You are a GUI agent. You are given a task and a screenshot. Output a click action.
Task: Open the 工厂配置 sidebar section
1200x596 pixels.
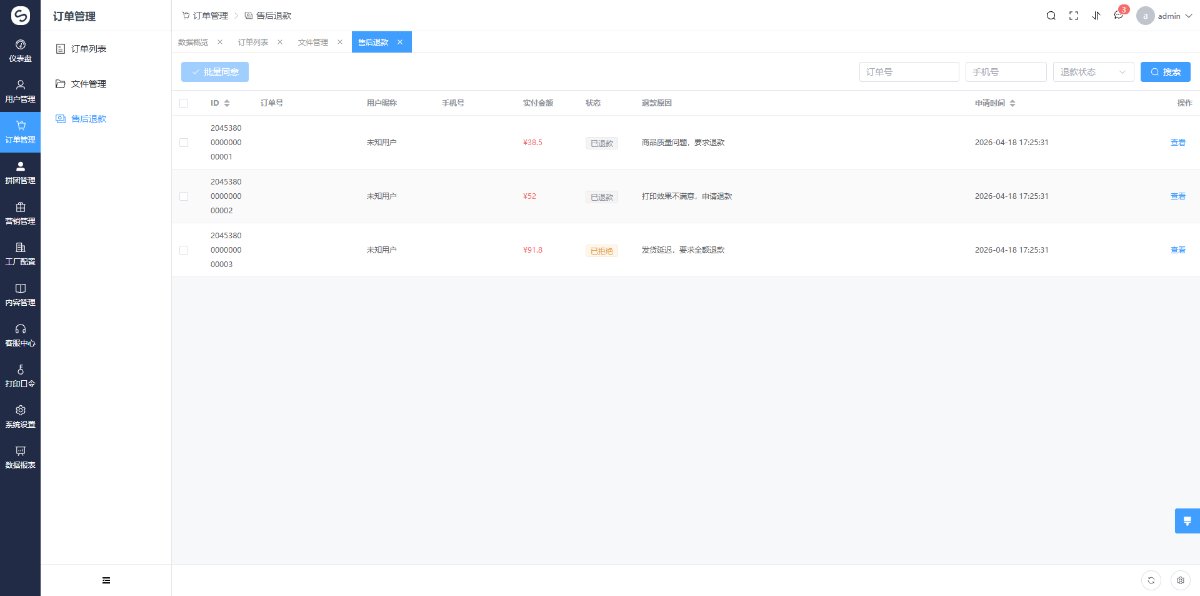(x=20, y=253)
